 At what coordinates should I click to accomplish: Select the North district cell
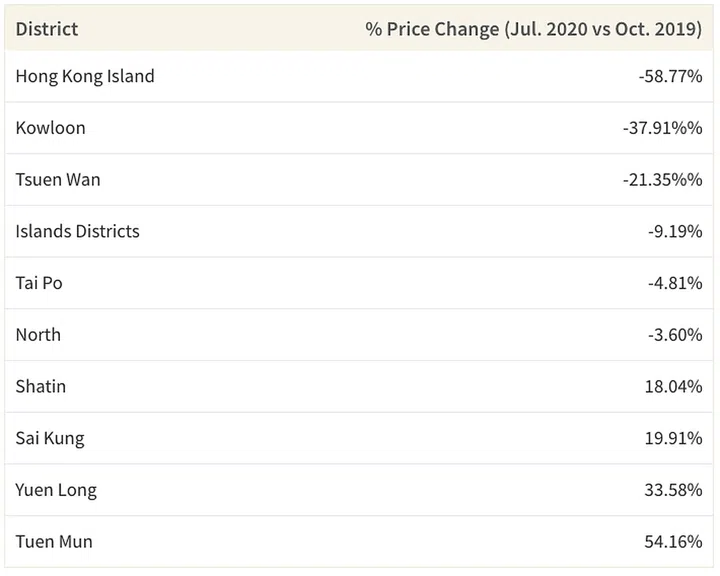(38, 335)
